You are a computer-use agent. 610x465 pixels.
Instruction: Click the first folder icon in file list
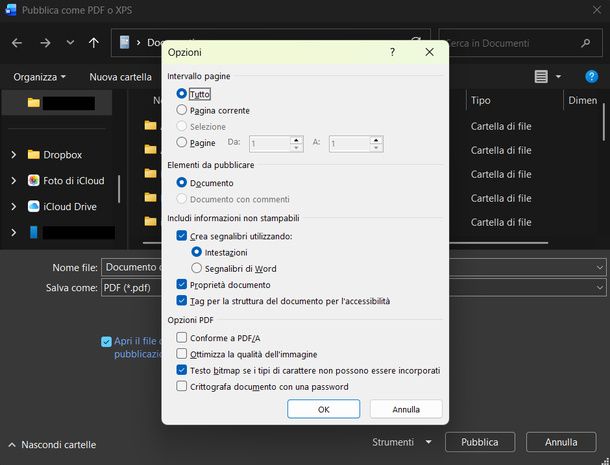(150, 125)
